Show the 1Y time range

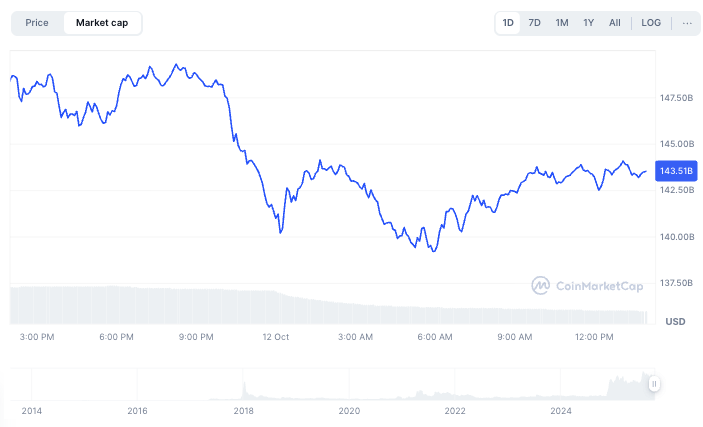pyautogui.click(x=589, y=23)
